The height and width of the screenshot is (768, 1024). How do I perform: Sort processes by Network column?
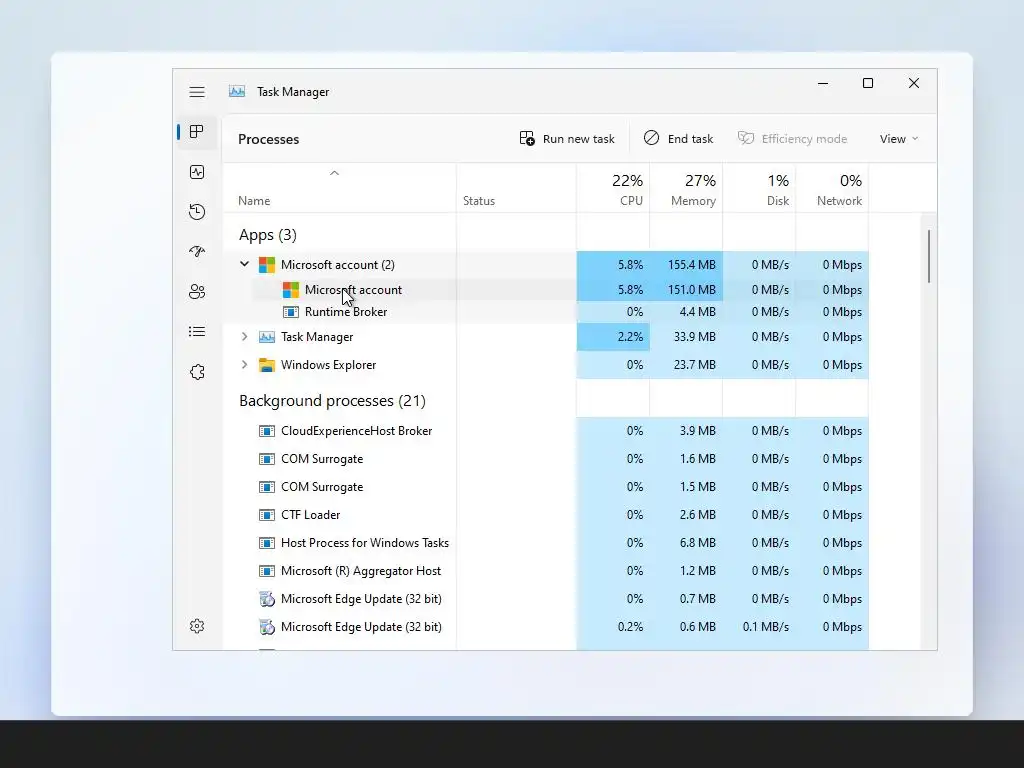[833, 188]
